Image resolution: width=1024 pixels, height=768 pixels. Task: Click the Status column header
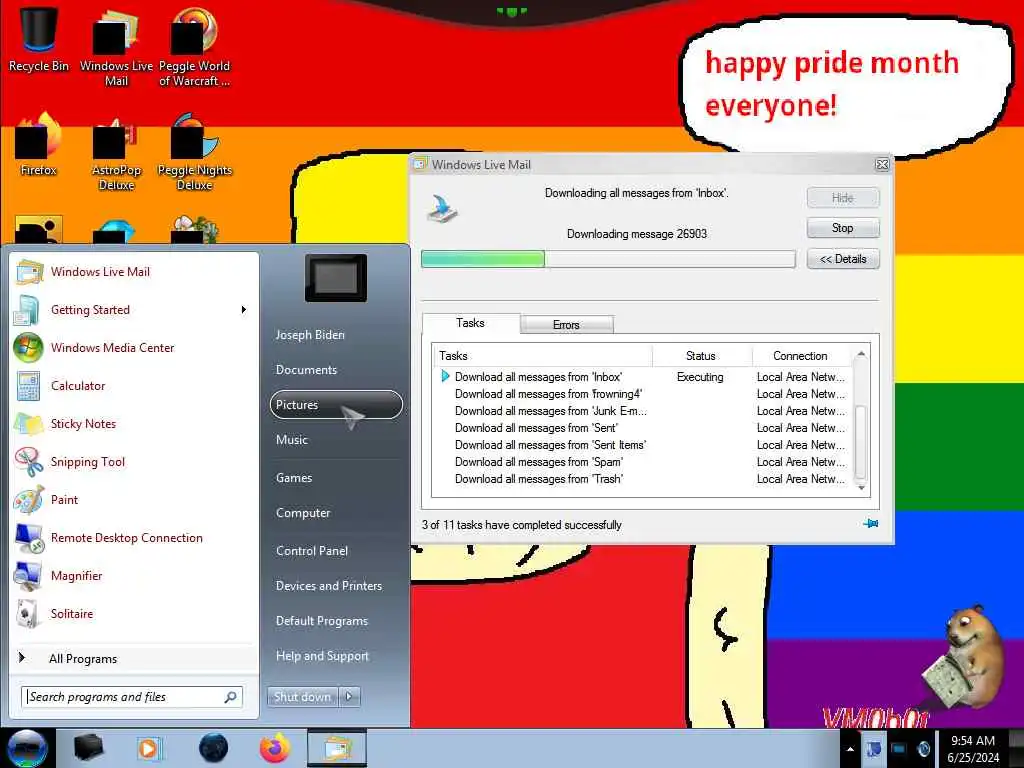701,356
